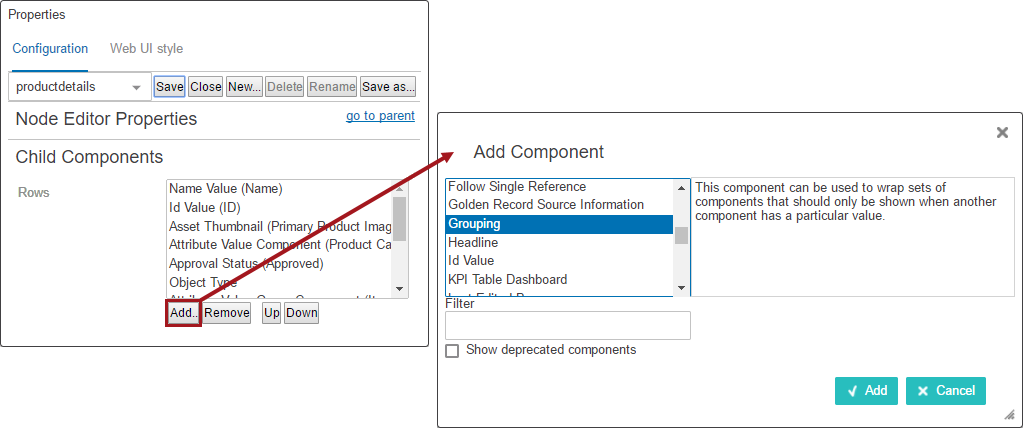This screenshot has width=1023, height=428.
Task: Click into the Filter text field
Action: pyautogui.click(x=567, y=326)
